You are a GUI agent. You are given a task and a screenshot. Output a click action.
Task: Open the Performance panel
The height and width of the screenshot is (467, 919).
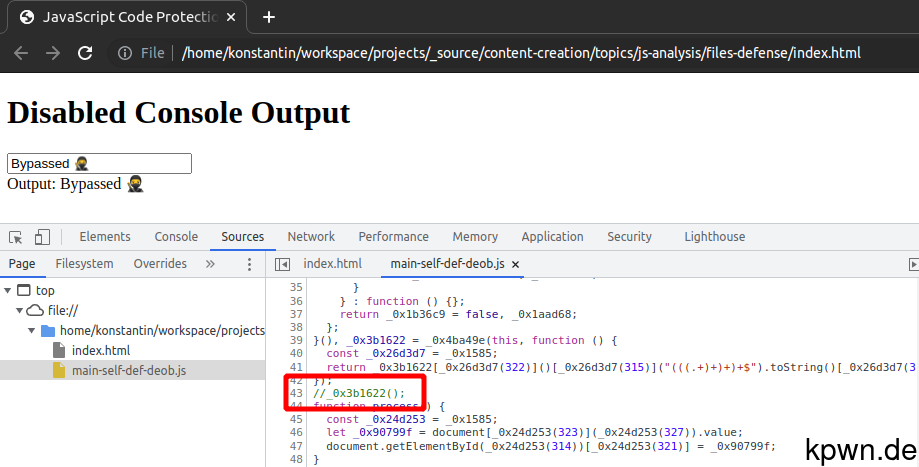(x=393, y=237)
